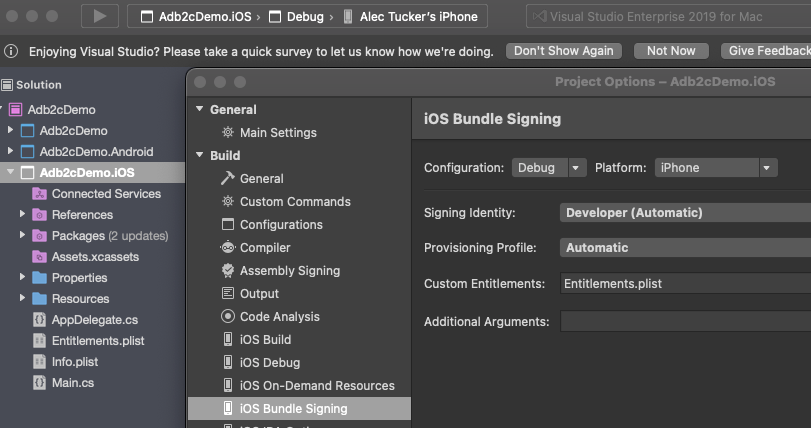The image size is (811, 428).
Task: Open the Signing Identity dropdown
Action: click(685, 212)
